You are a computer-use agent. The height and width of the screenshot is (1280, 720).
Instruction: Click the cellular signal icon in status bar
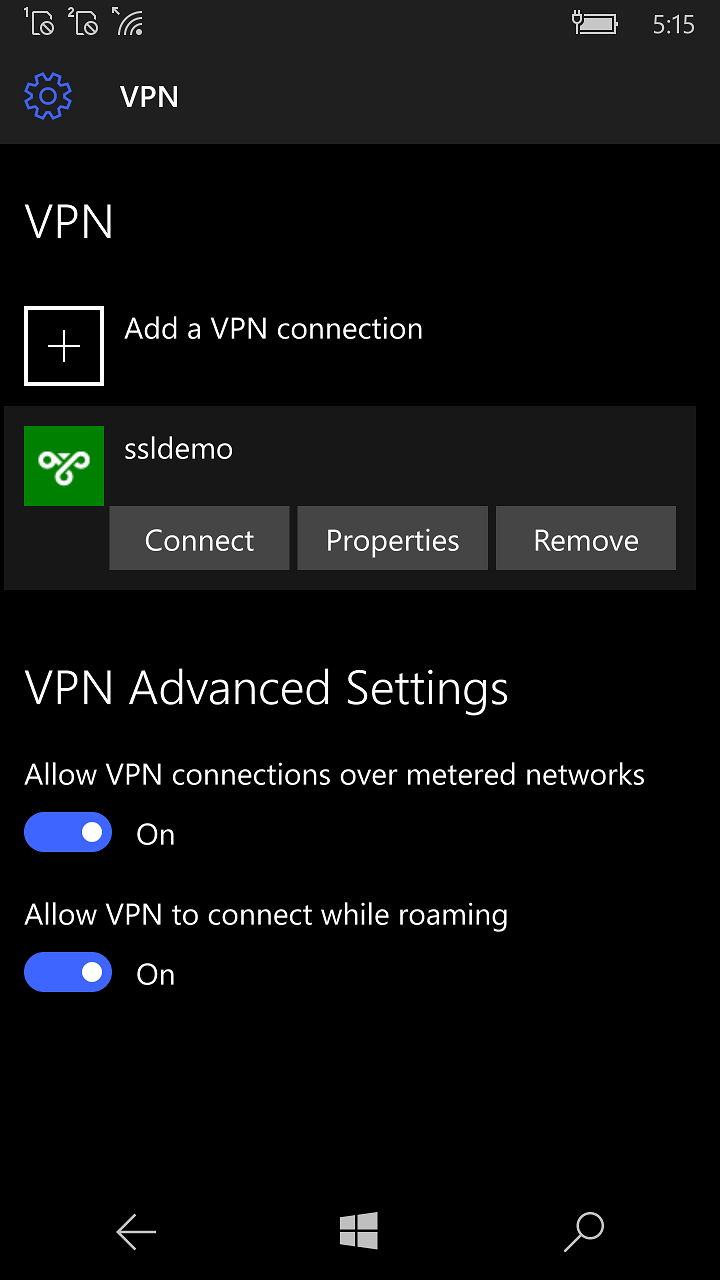tap(130, 22)
